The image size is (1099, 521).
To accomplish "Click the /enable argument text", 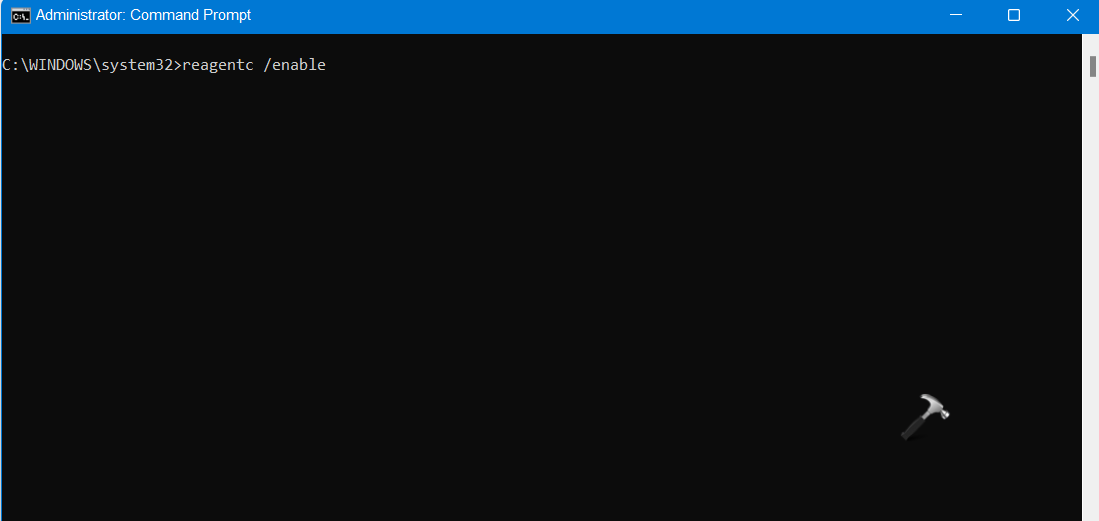I will point(294,65).
